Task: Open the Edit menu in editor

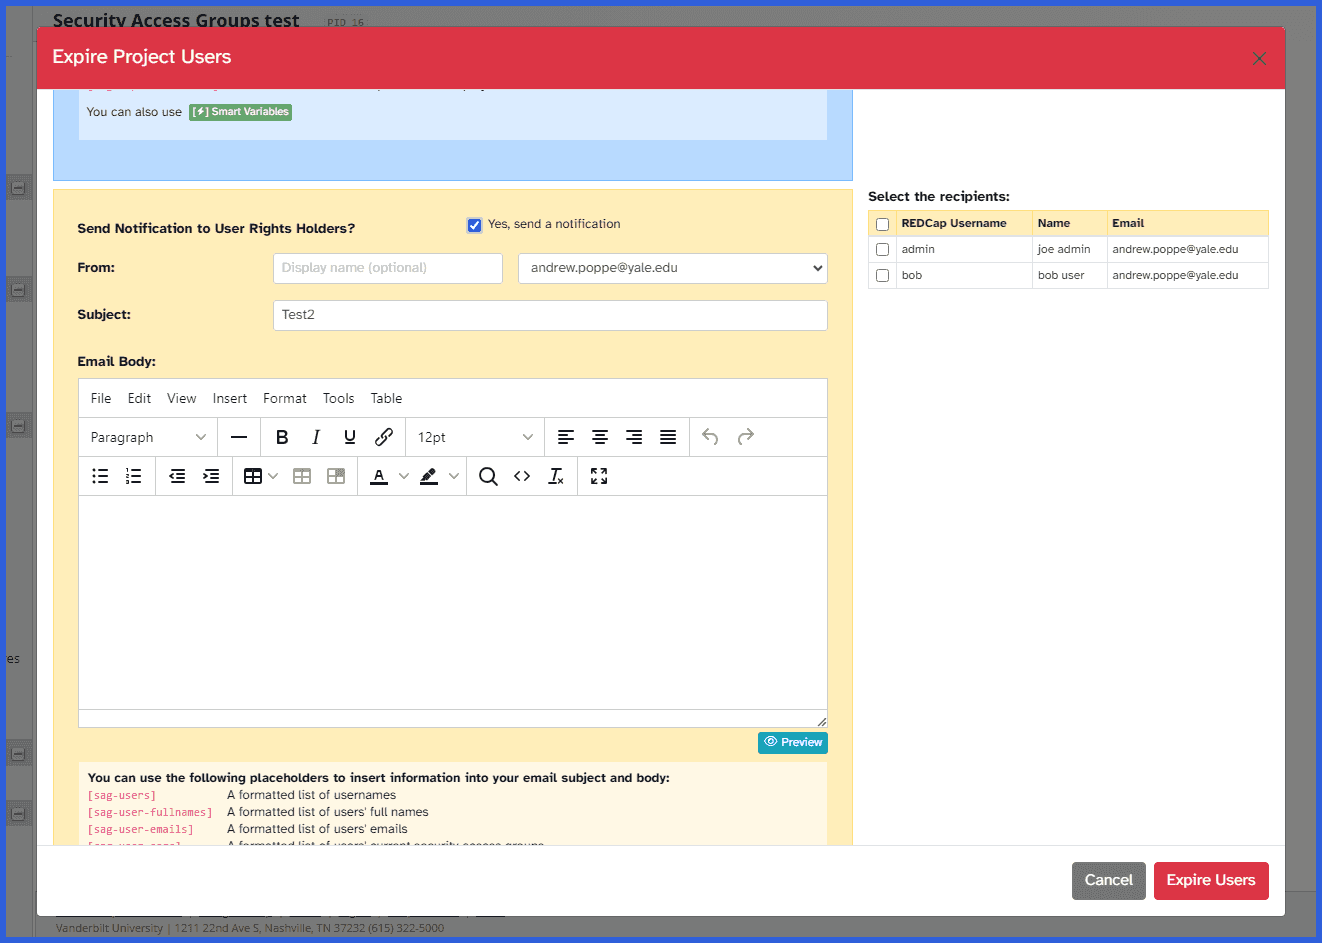Action: tap(139, 398)
